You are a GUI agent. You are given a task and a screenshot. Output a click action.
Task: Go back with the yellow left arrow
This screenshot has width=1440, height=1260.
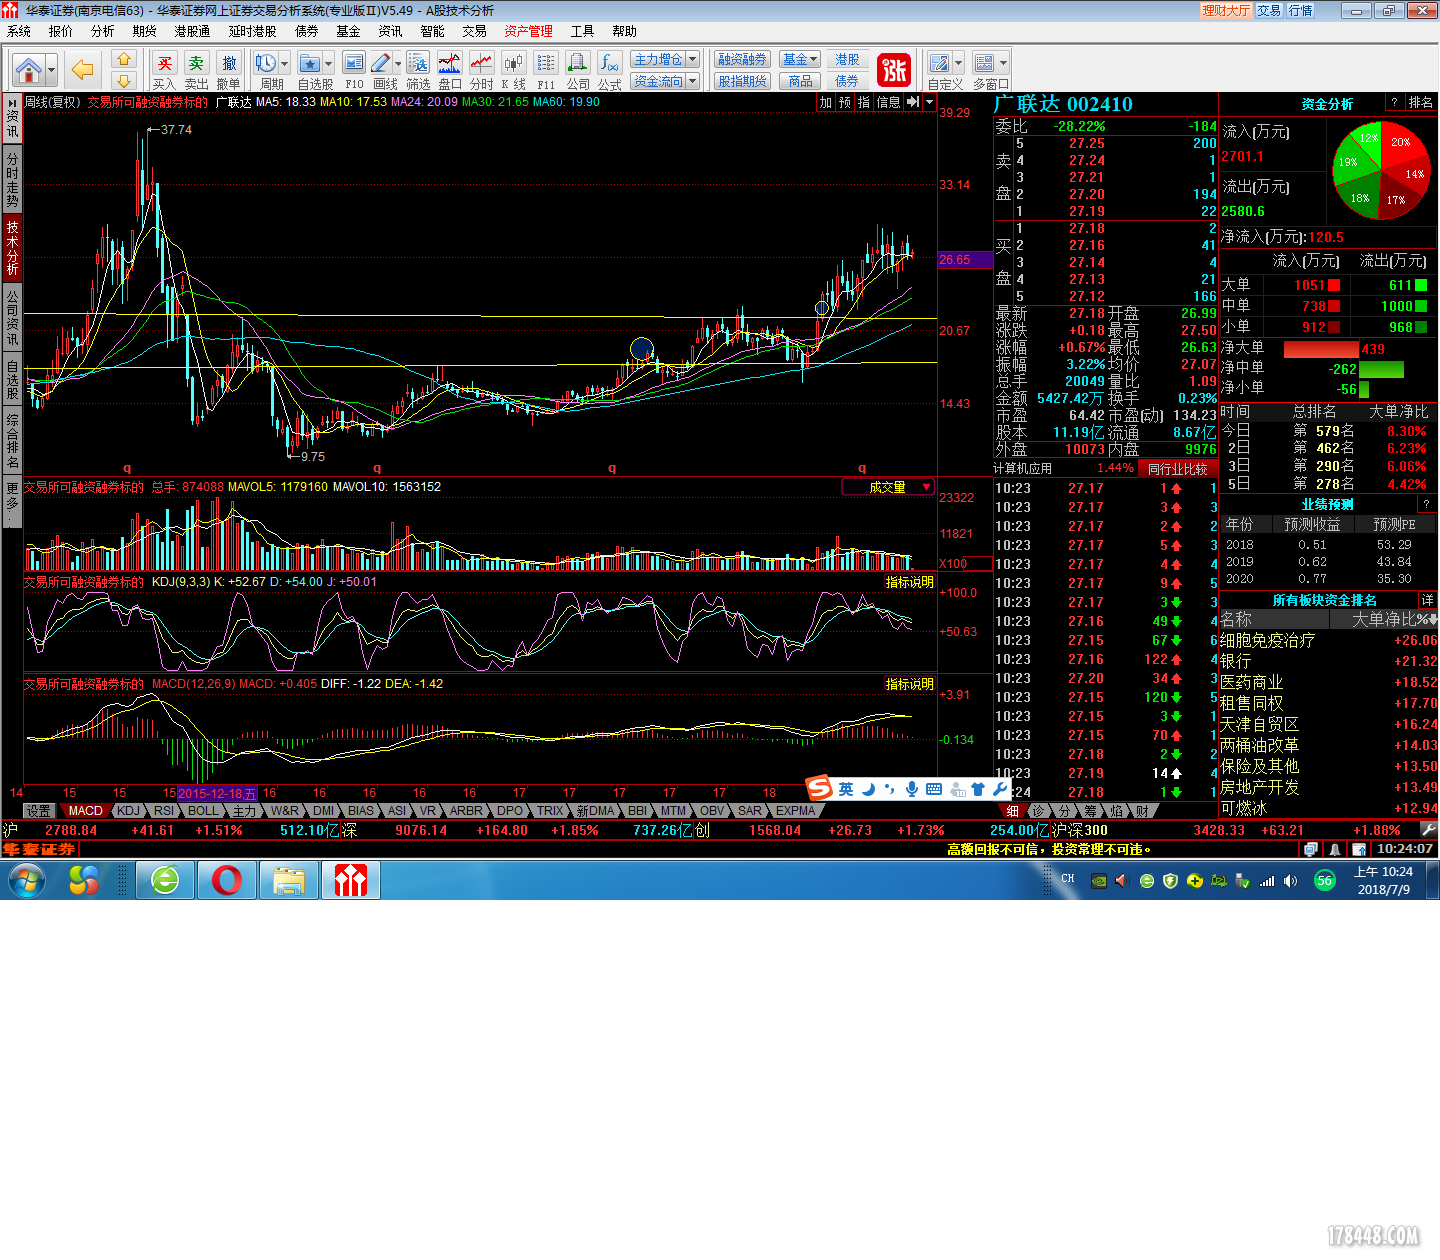(x=82, y=70)
